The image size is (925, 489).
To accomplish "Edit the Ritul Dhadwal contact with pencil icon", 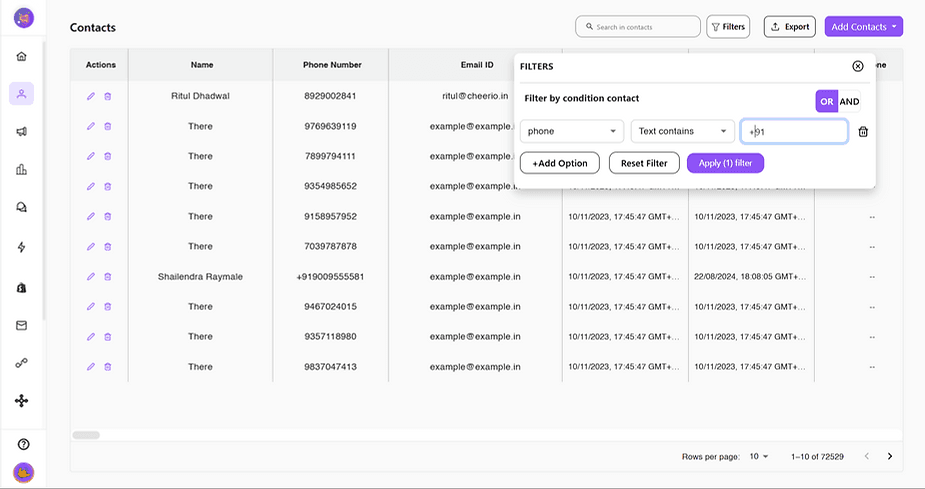I will (91, 96).
